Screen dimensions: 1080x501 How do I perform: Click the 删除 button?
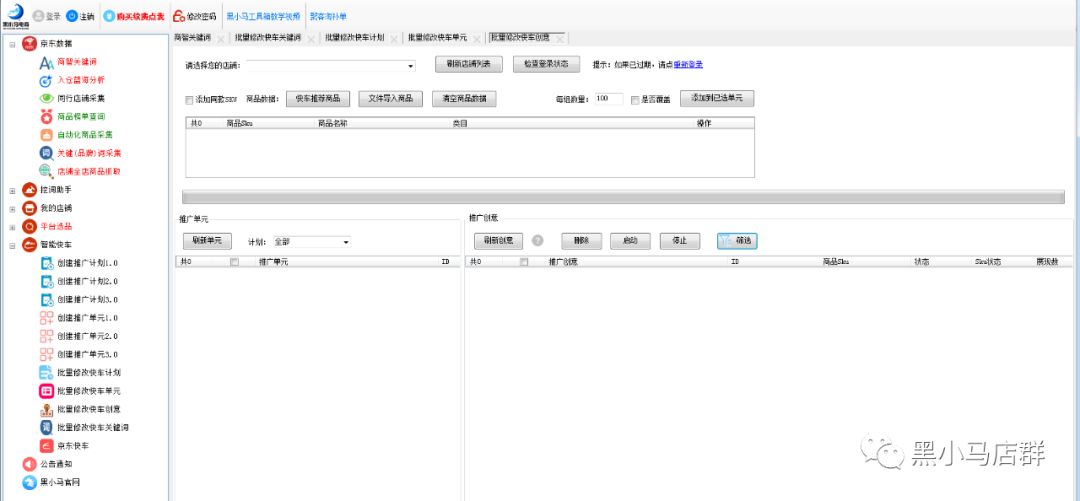pos(582,241)
